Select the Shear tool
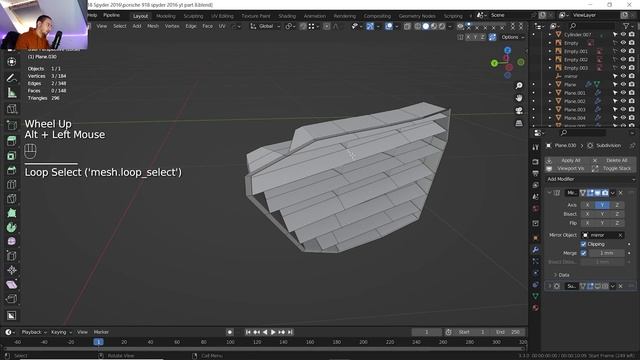The height and width of the screenshot is (360, 640). click(x=12, y=284)
